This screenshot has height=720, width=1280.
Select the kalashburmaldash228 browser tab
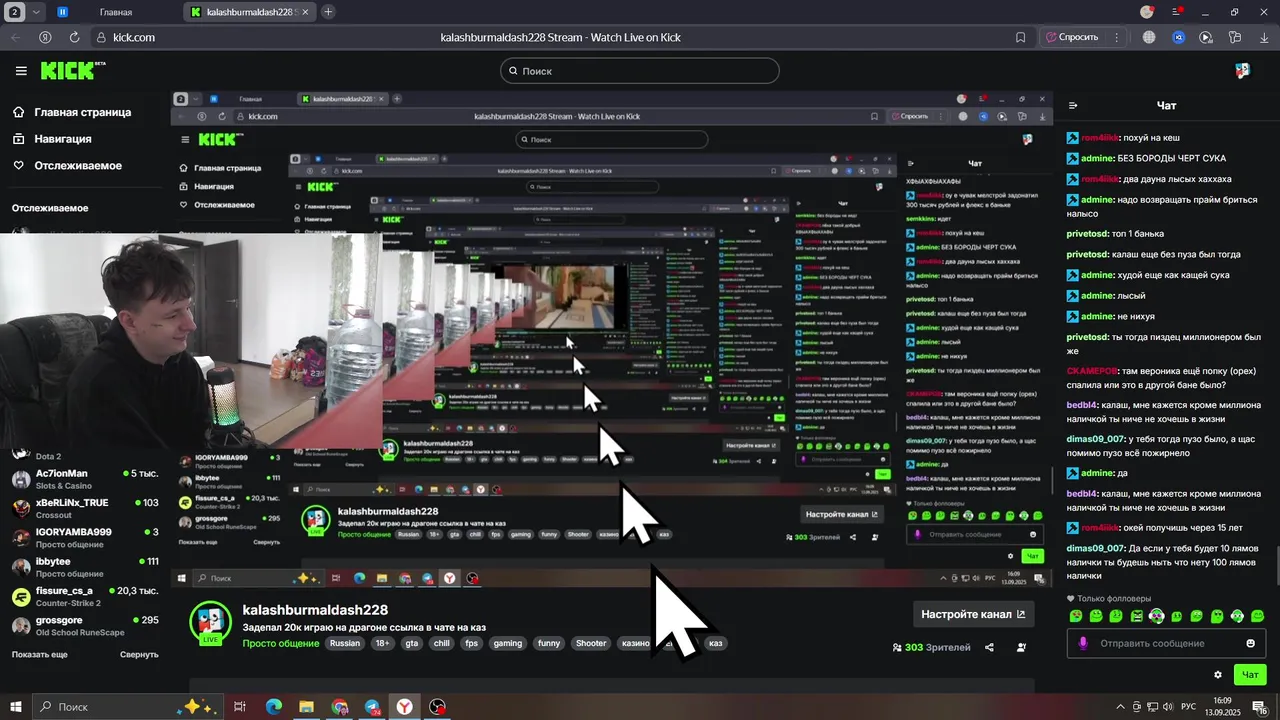[x=250, y=12]
